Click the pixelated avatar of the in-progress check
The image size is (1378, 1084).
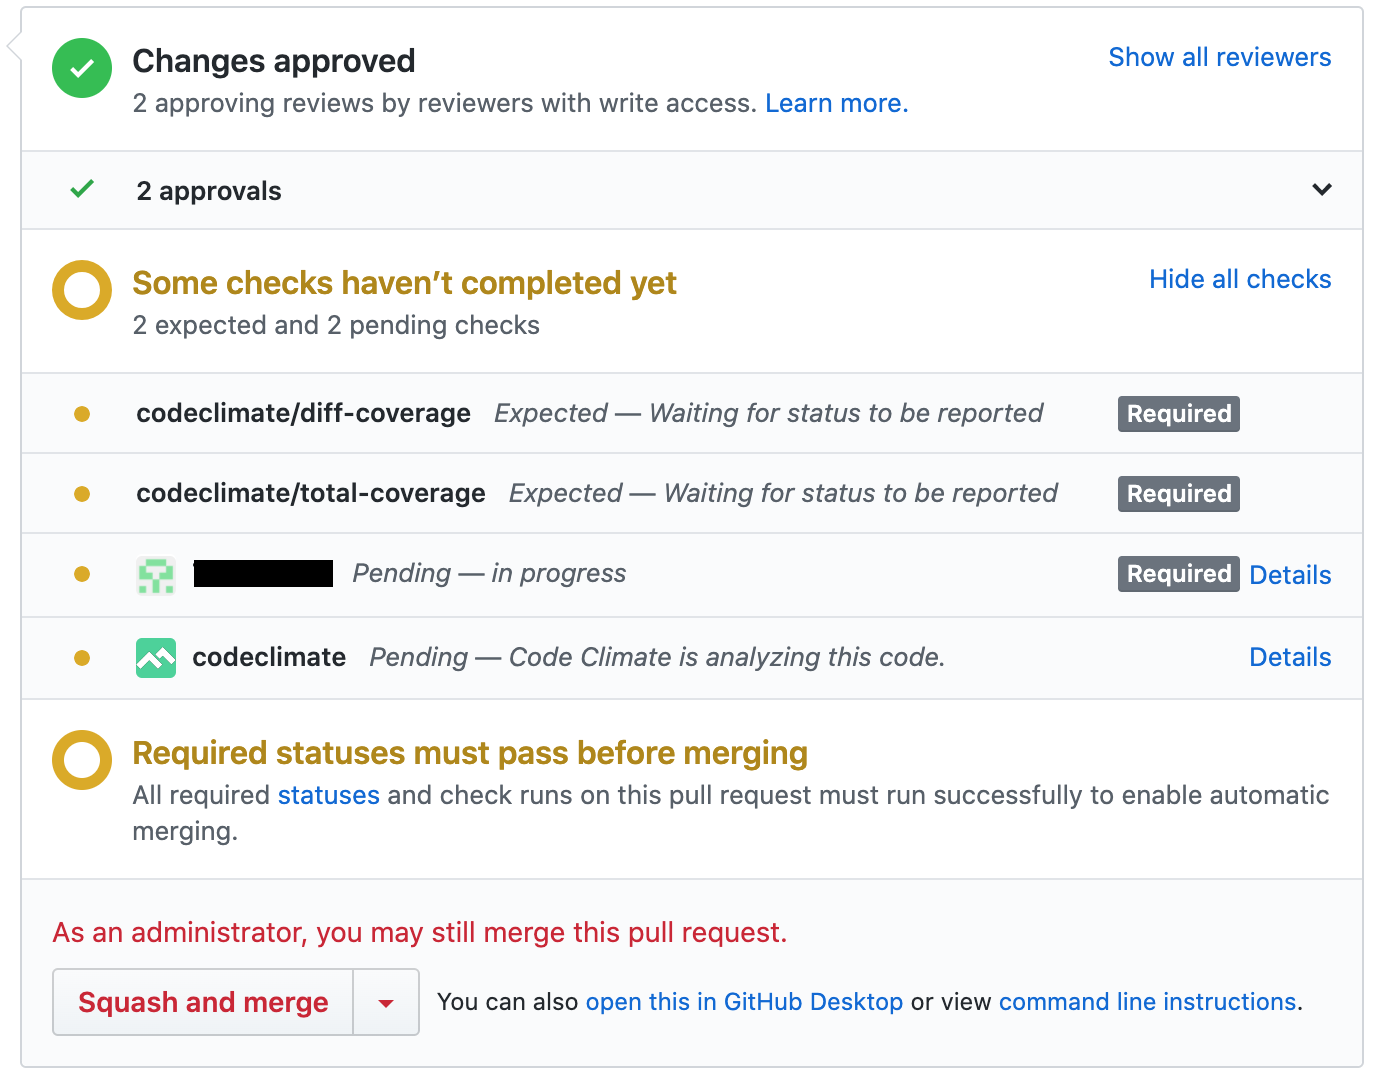tap(155, 574)
